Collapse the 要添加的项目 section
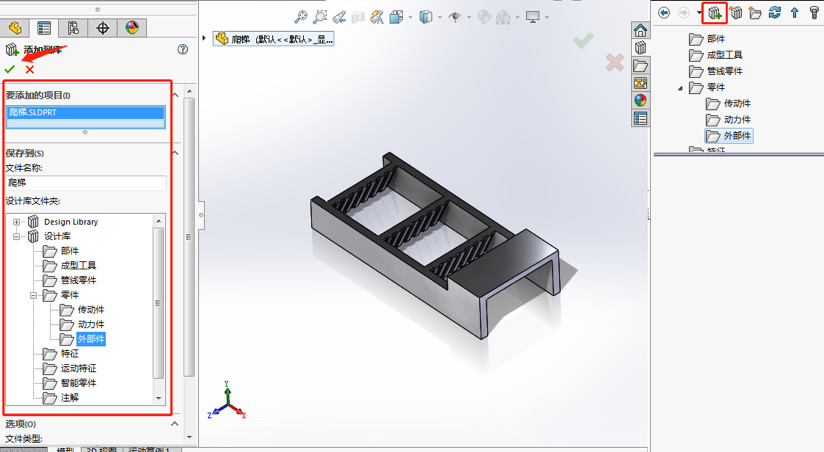 coord(176,95)
